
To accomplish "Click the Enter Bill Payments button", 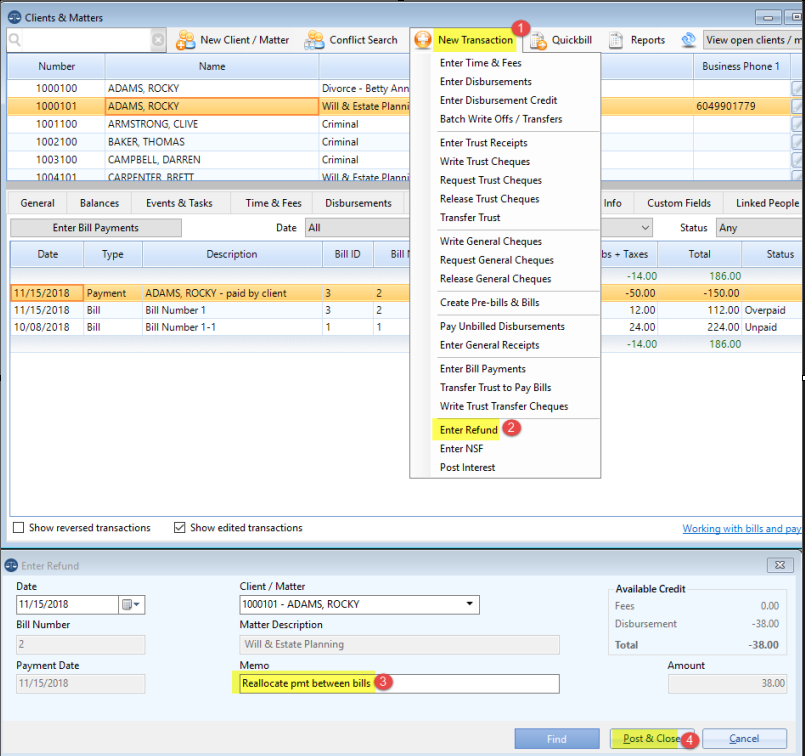I will [95, 228].
